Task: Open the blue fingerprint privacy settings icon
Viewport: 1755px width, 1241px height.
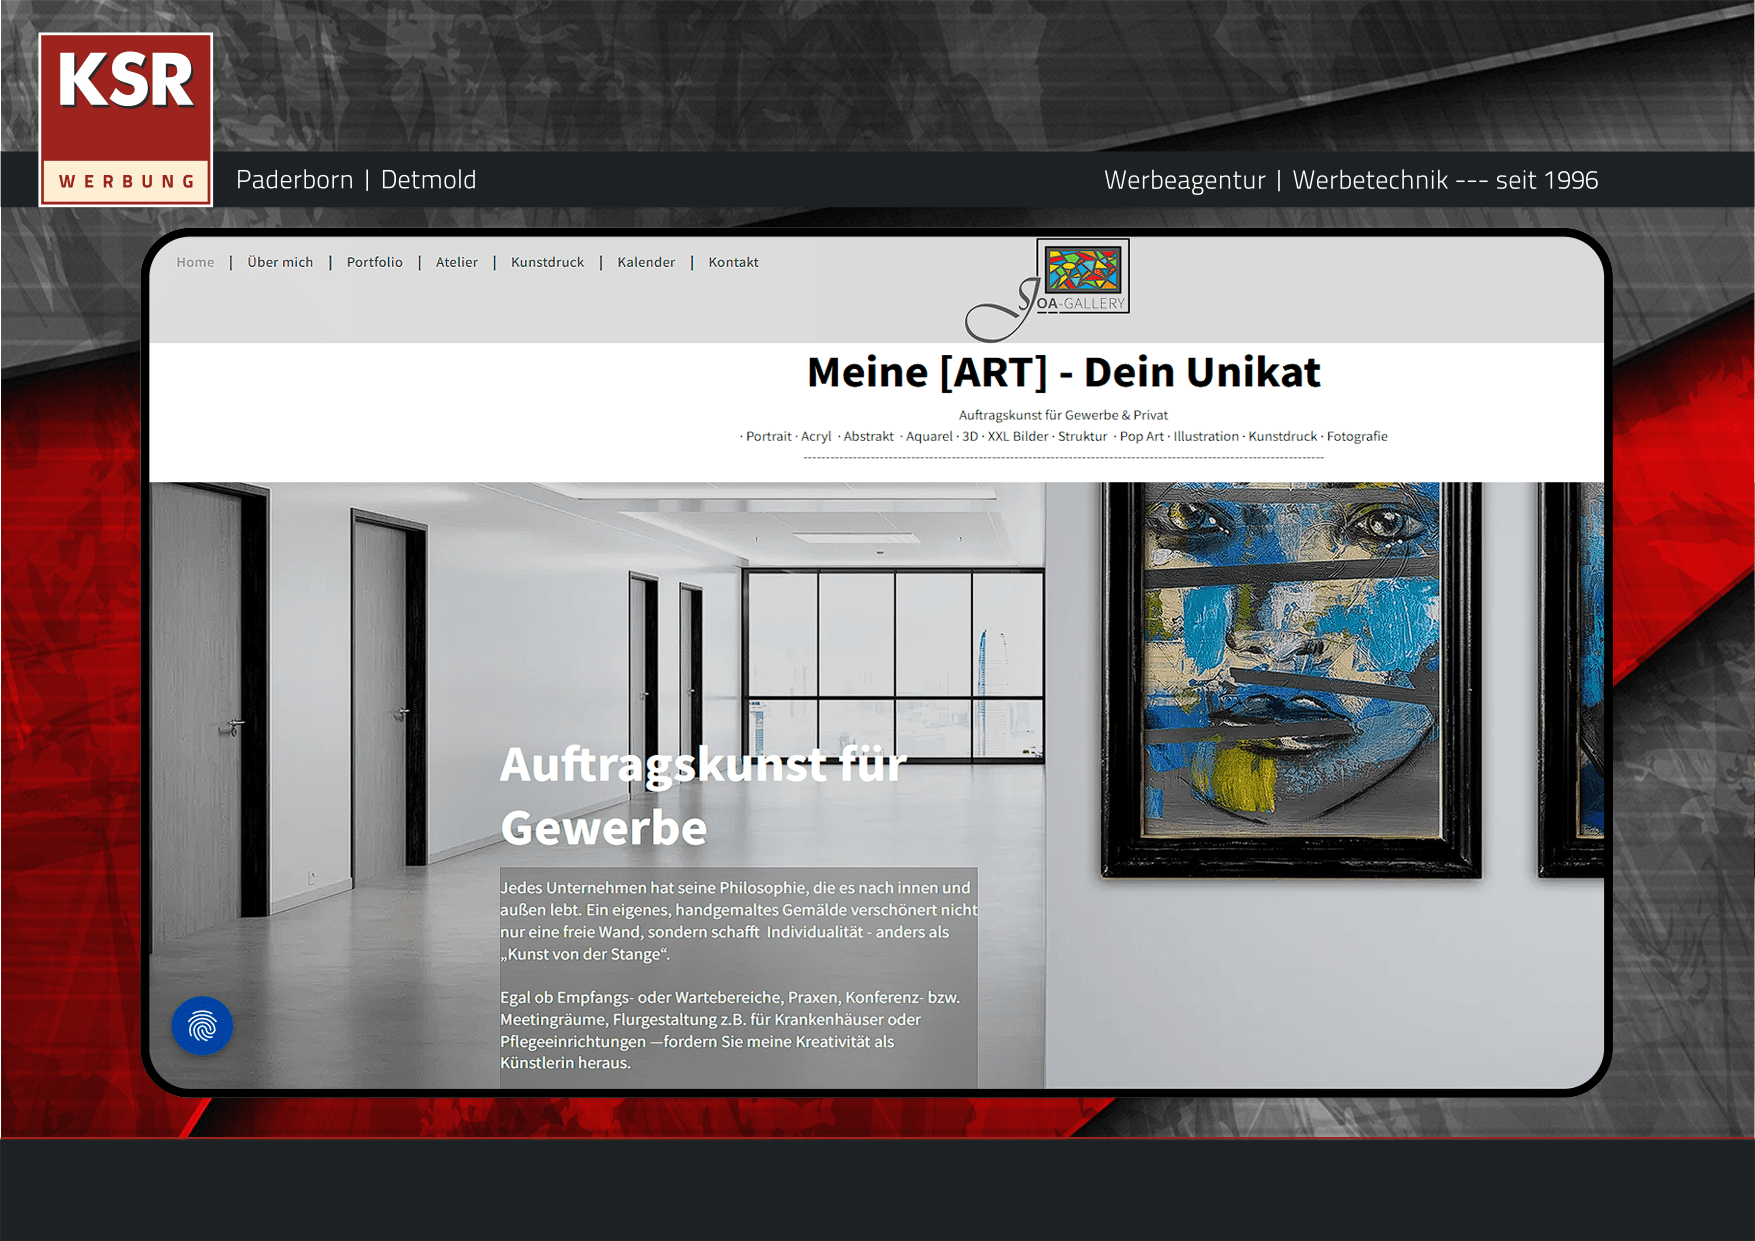Action: pyautogui.click(x=202, y=1025)
